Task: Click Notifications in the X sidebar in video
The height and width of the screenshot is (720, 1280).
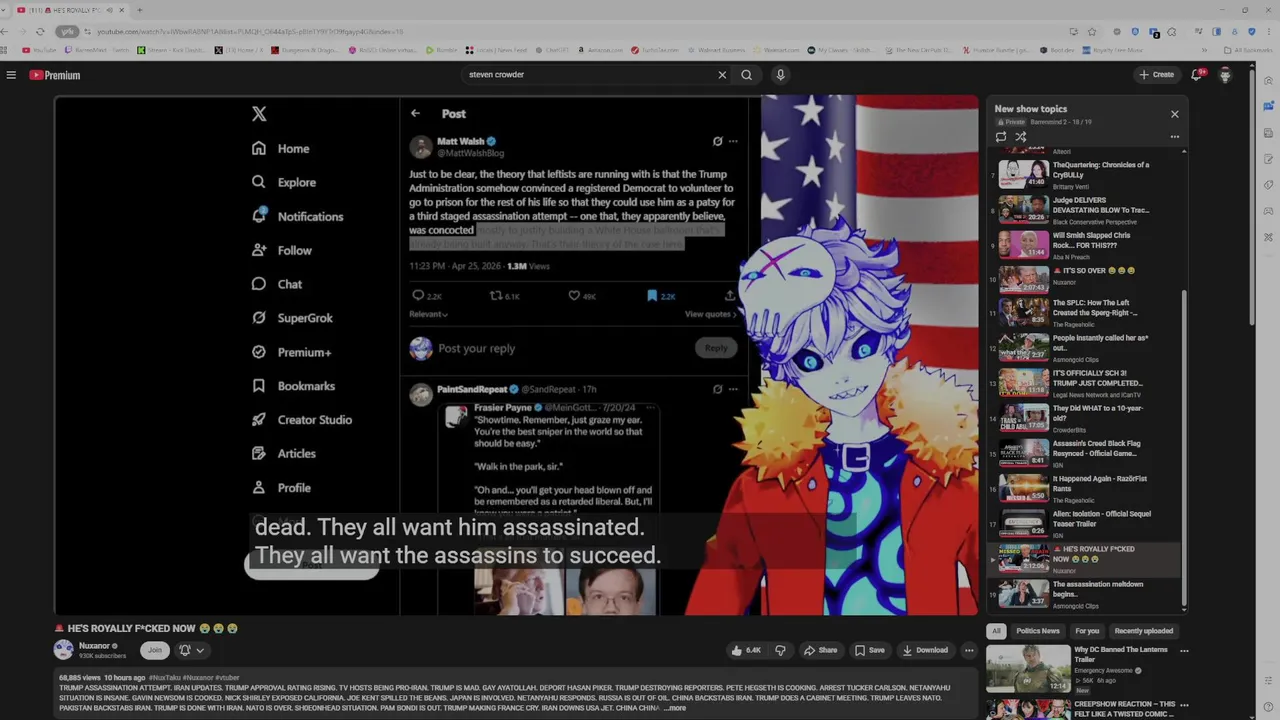Action: (x=297, y=217)
